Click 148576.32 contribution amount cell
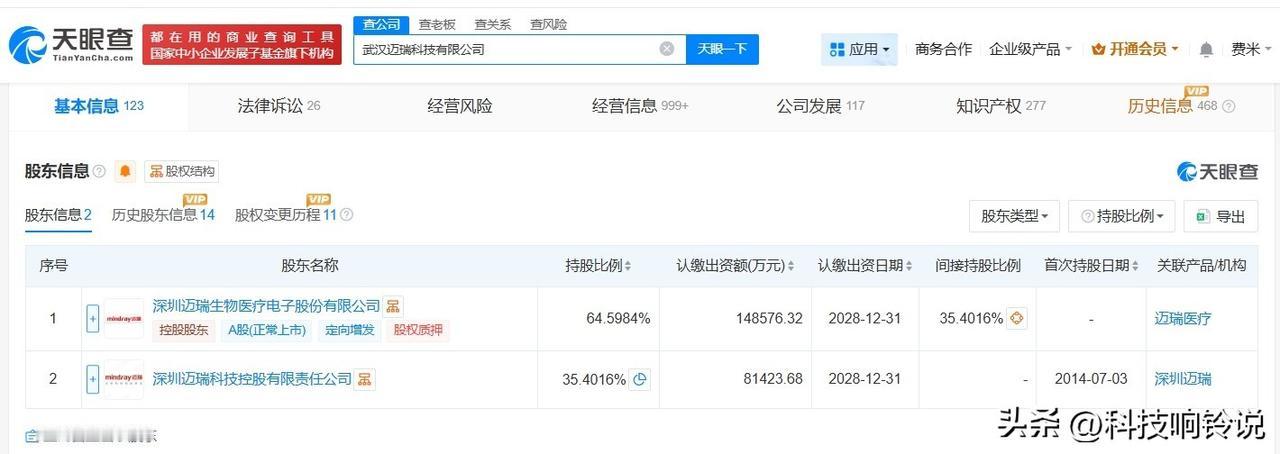 tap(768, 319)
